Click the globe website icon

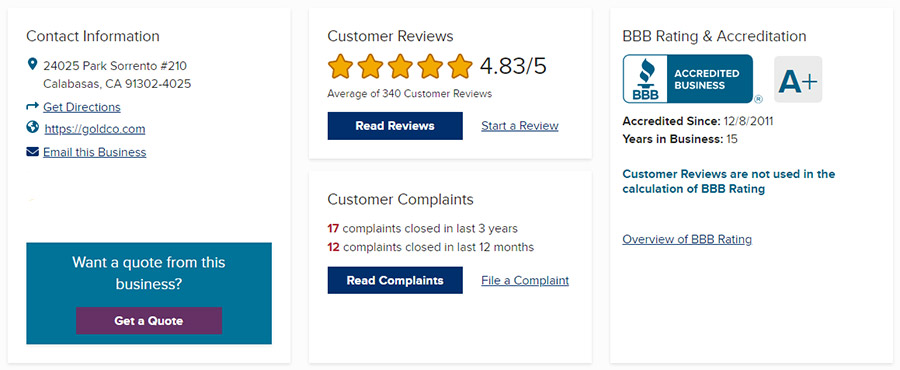tap(32, 127)
